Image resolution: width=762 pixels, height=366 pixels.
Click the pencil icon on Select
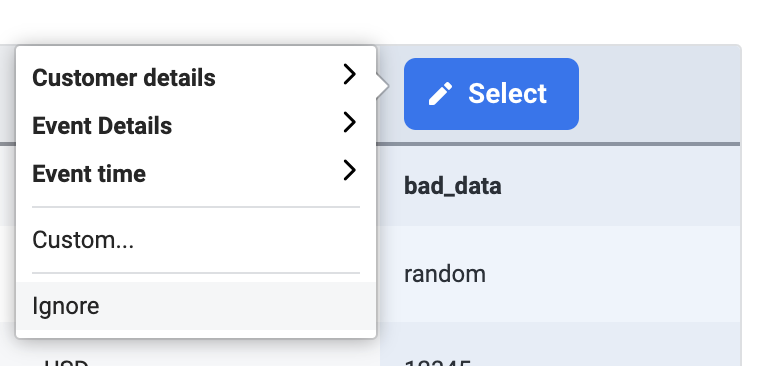(440, 94)
